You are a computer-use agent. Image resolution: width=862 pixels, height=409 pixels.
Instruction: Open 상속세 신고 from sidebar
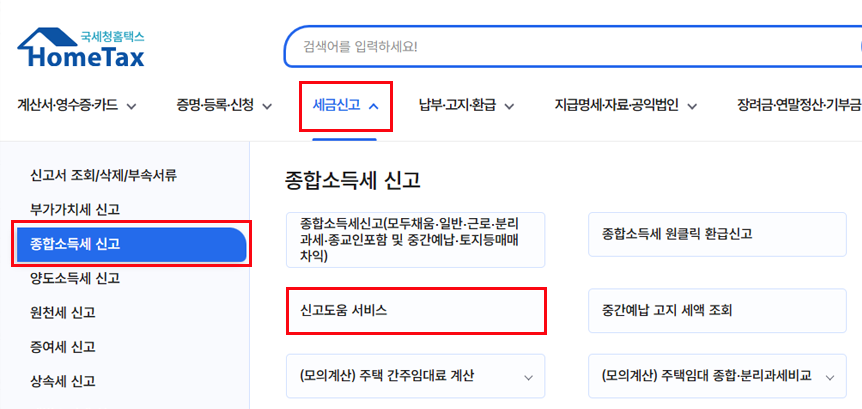coord(63,382)
